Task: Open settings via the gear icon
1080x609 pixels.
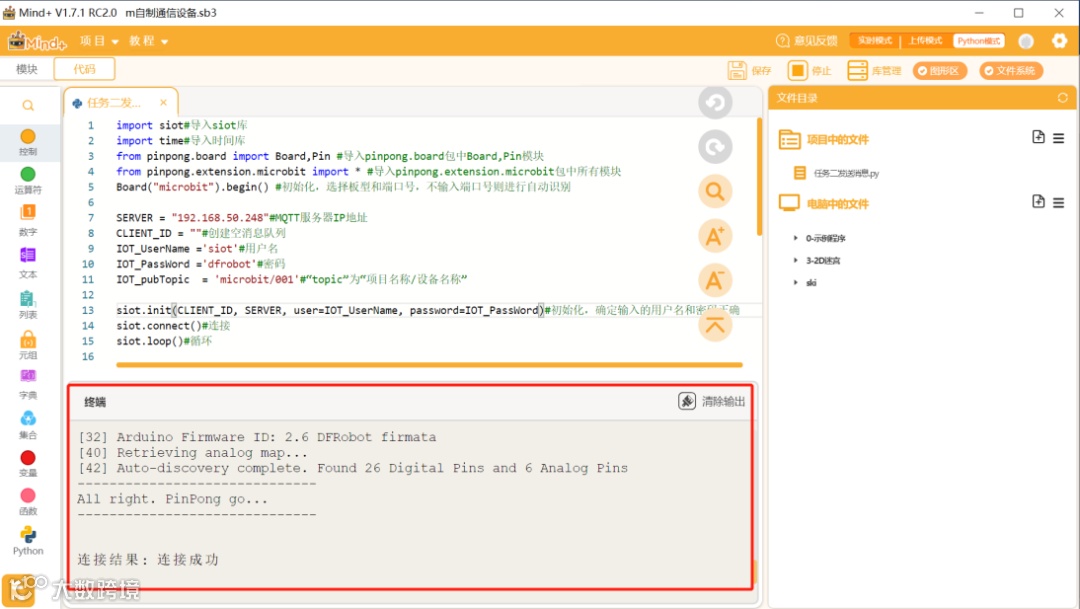Action: pos(1059,41)
